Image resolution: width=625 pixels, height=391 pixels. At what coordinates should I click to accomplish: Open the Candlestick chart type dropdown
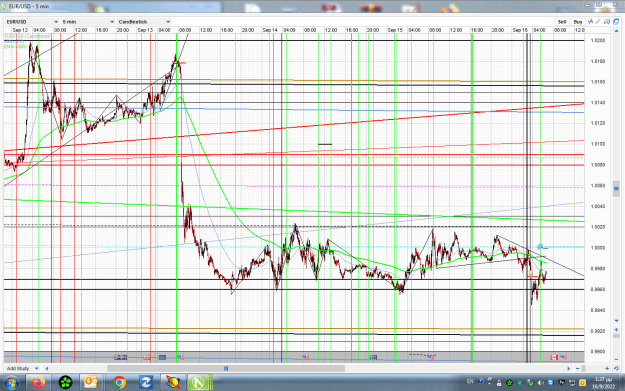(x=144, y=22)
